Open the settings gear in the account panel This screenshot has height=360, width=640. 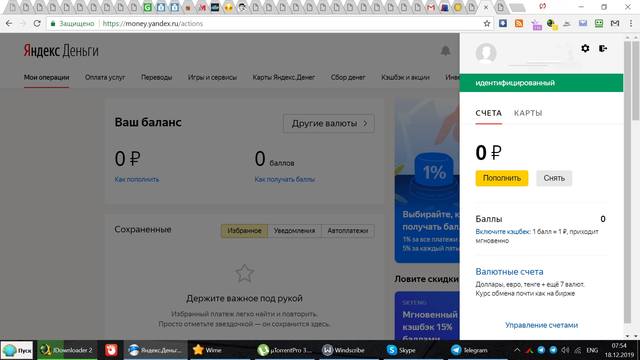click(585, 49)
